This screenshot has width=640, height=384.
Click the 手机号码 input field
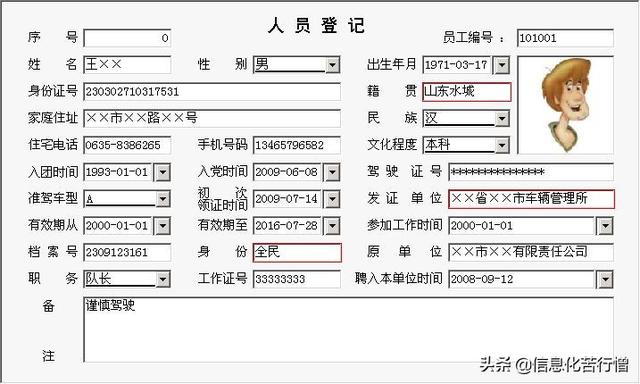(x=296, y=145)
